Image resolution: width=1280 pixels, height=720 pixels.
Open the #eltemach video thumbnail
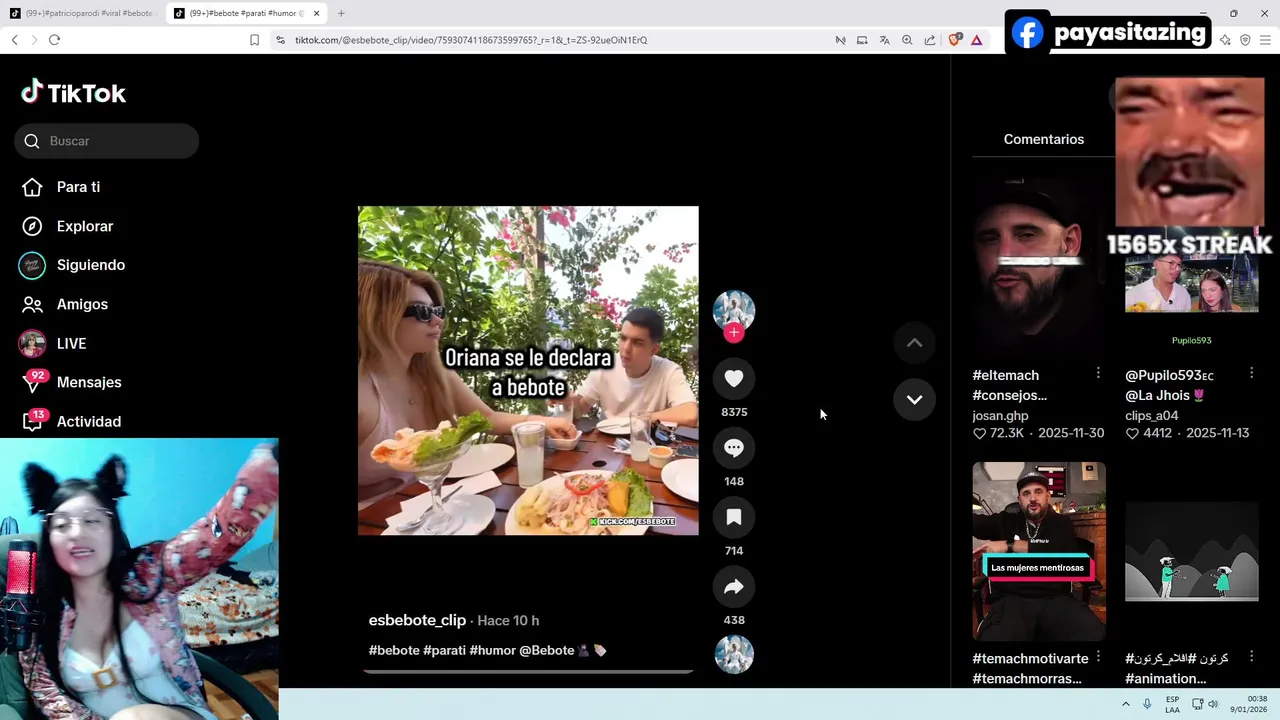click(x=1039, y=267)
